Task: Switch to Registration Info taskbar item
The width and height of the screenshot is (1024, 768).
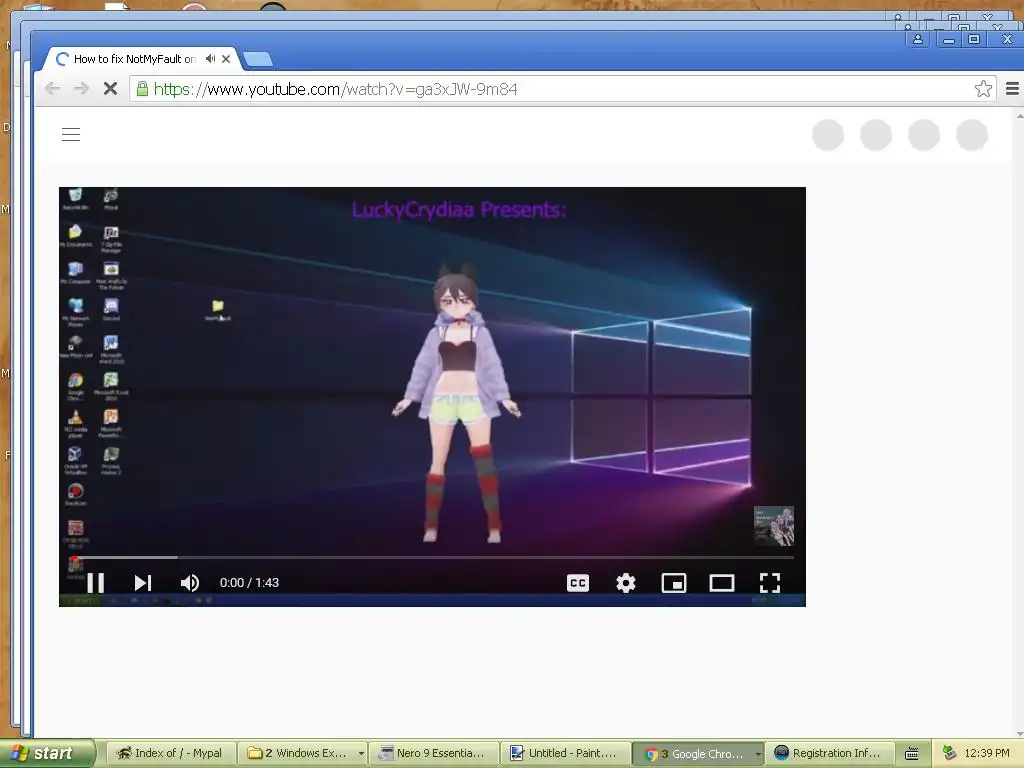Action: coord(829,753)
